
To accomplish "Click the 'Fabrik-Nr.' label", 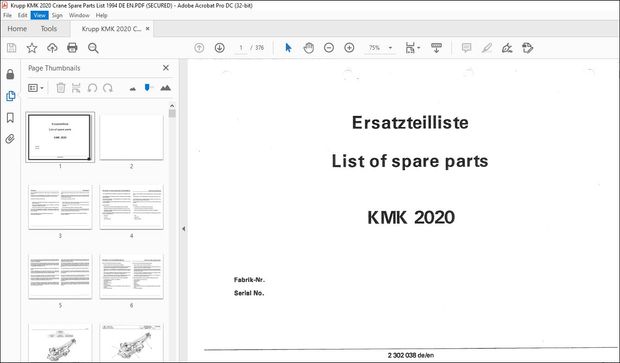I will [x=250, y=280].
